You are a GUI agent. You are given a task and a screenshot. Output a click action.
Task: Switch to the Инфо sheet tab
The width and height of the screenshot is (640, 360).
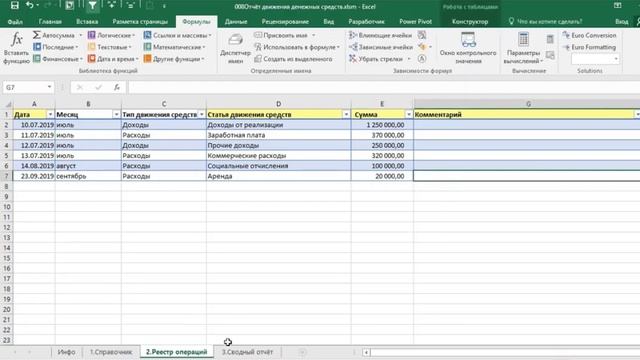pyautogui.click(x=67, y=352)
